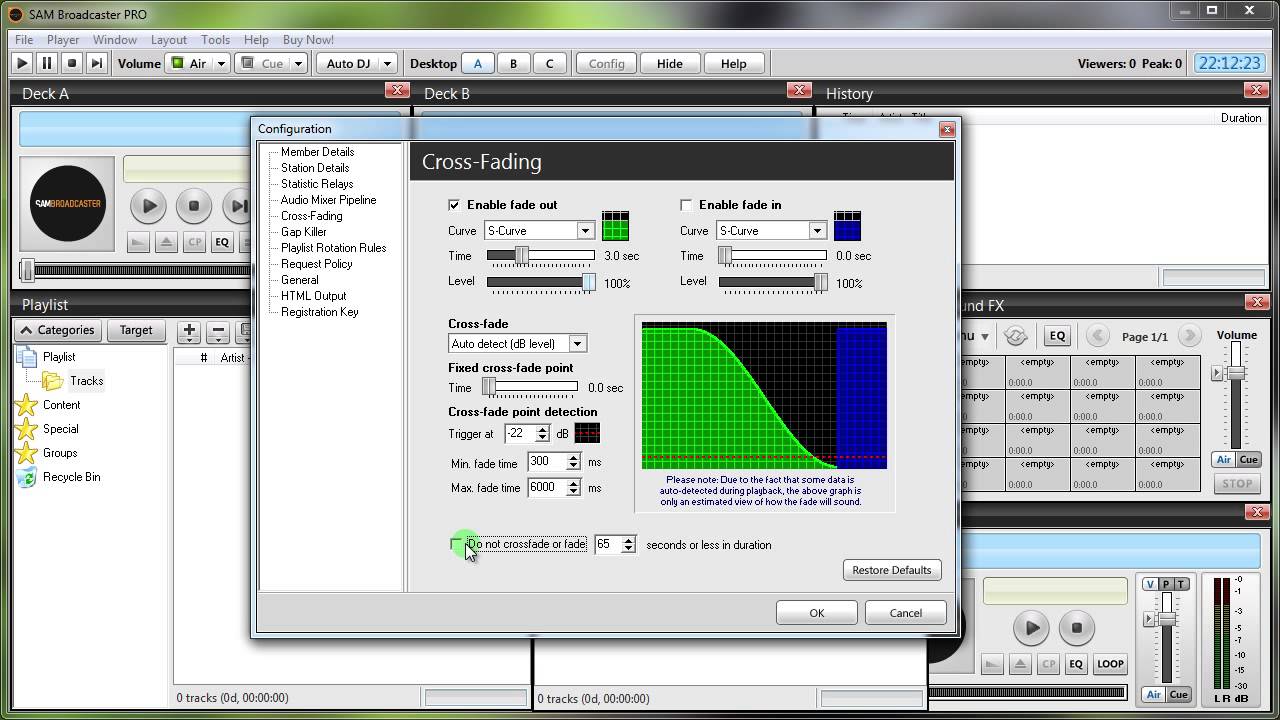Disable the Enable fade out checkbox
Viewport: 1280px width, 720px height.
coord(455,205)
